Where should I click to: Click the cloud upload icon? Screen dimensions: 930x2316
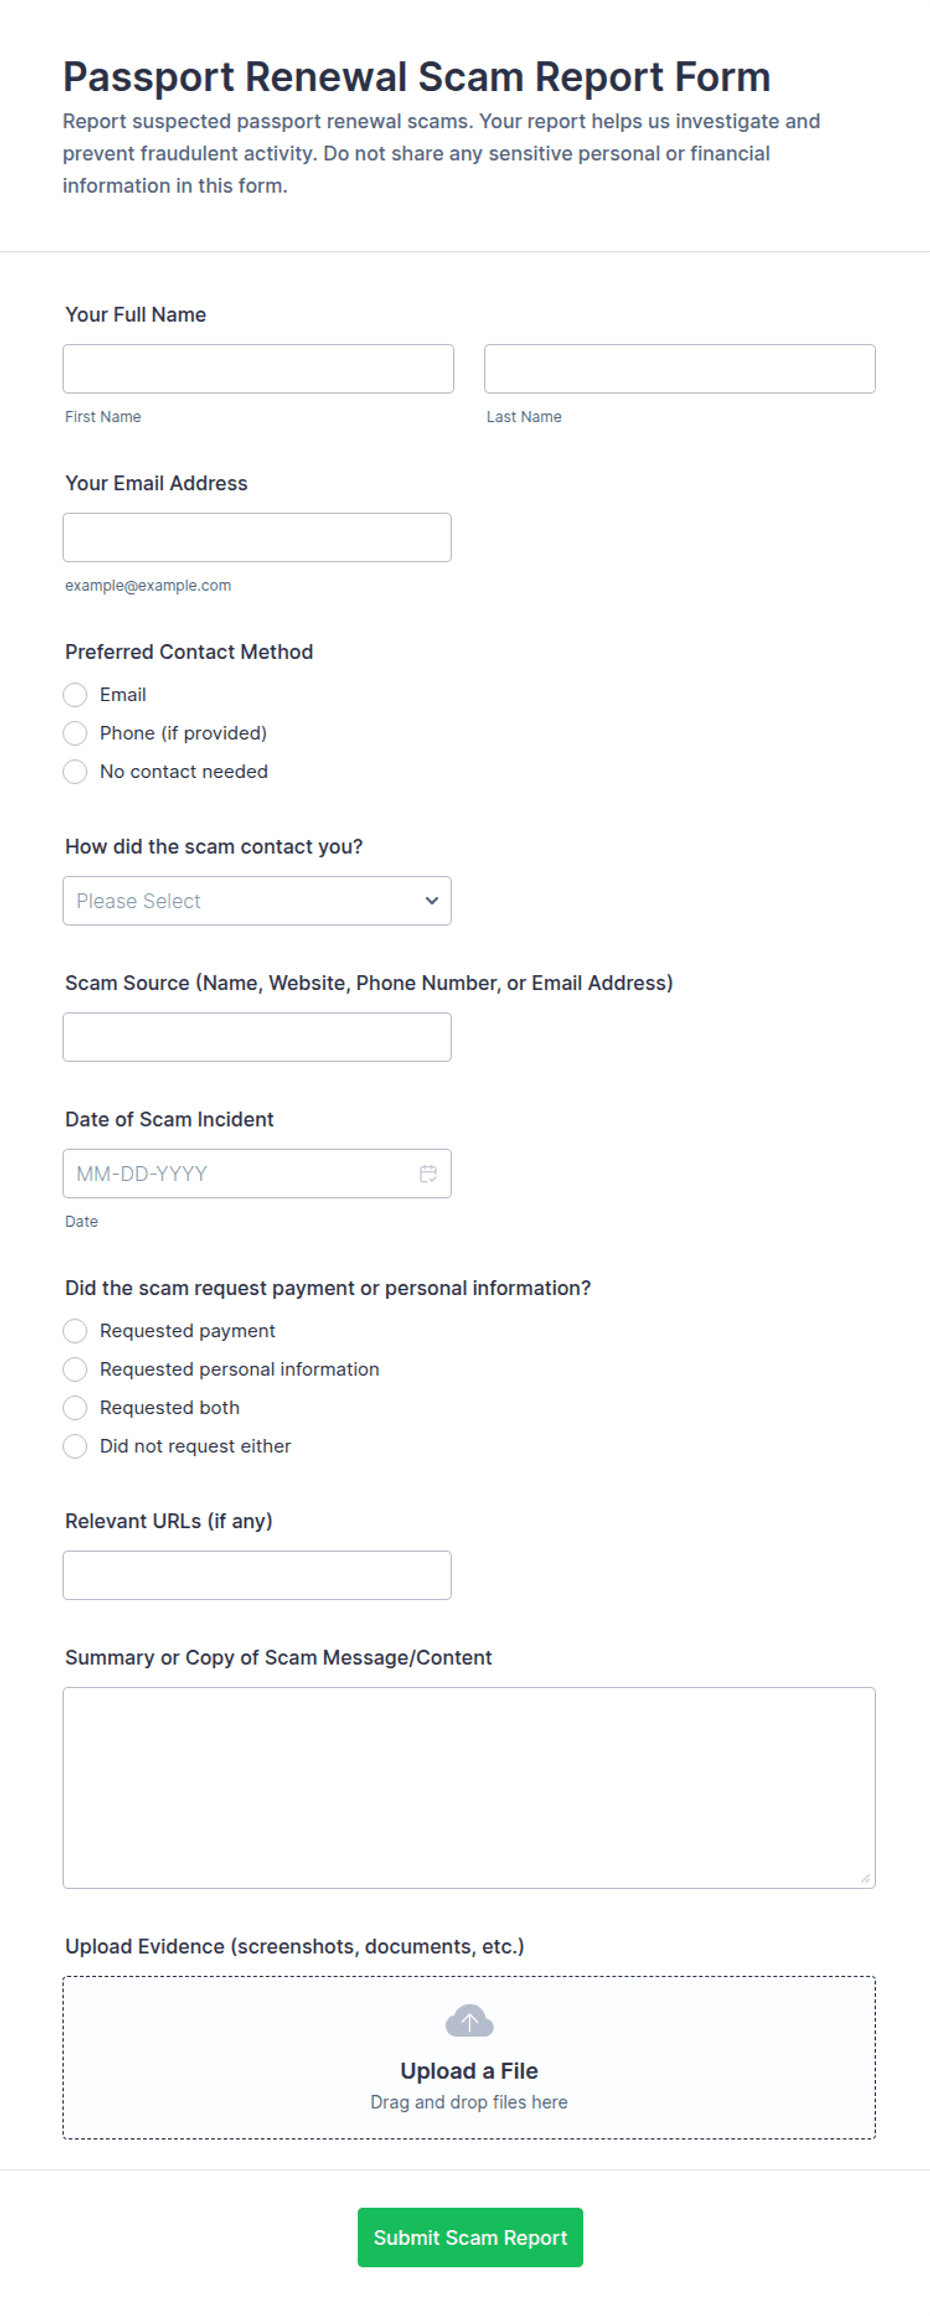(x=469, y=2020)
